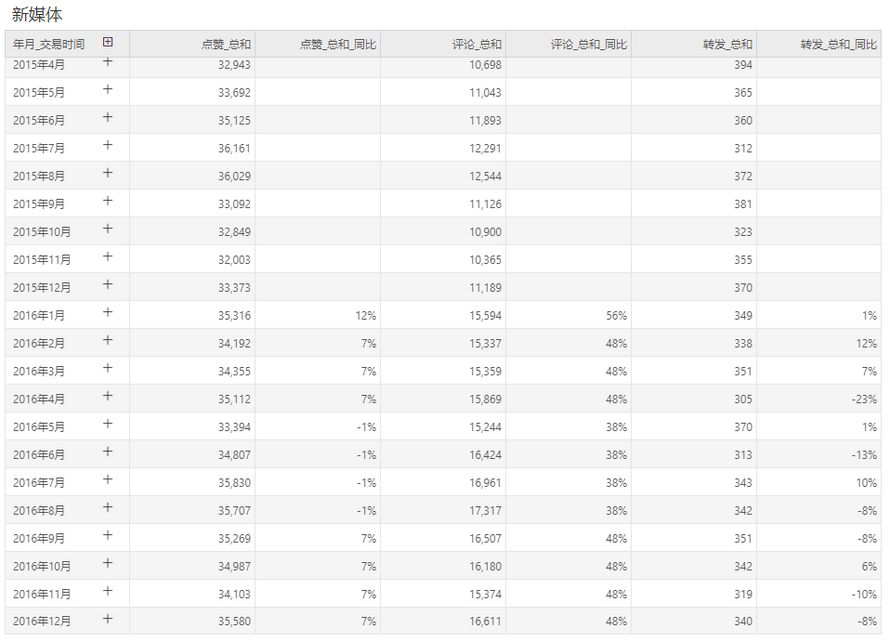The height and width of the screenshot is (642, 890).
Task: Expand the 2016年1月 row
Action: pos(107,312)
